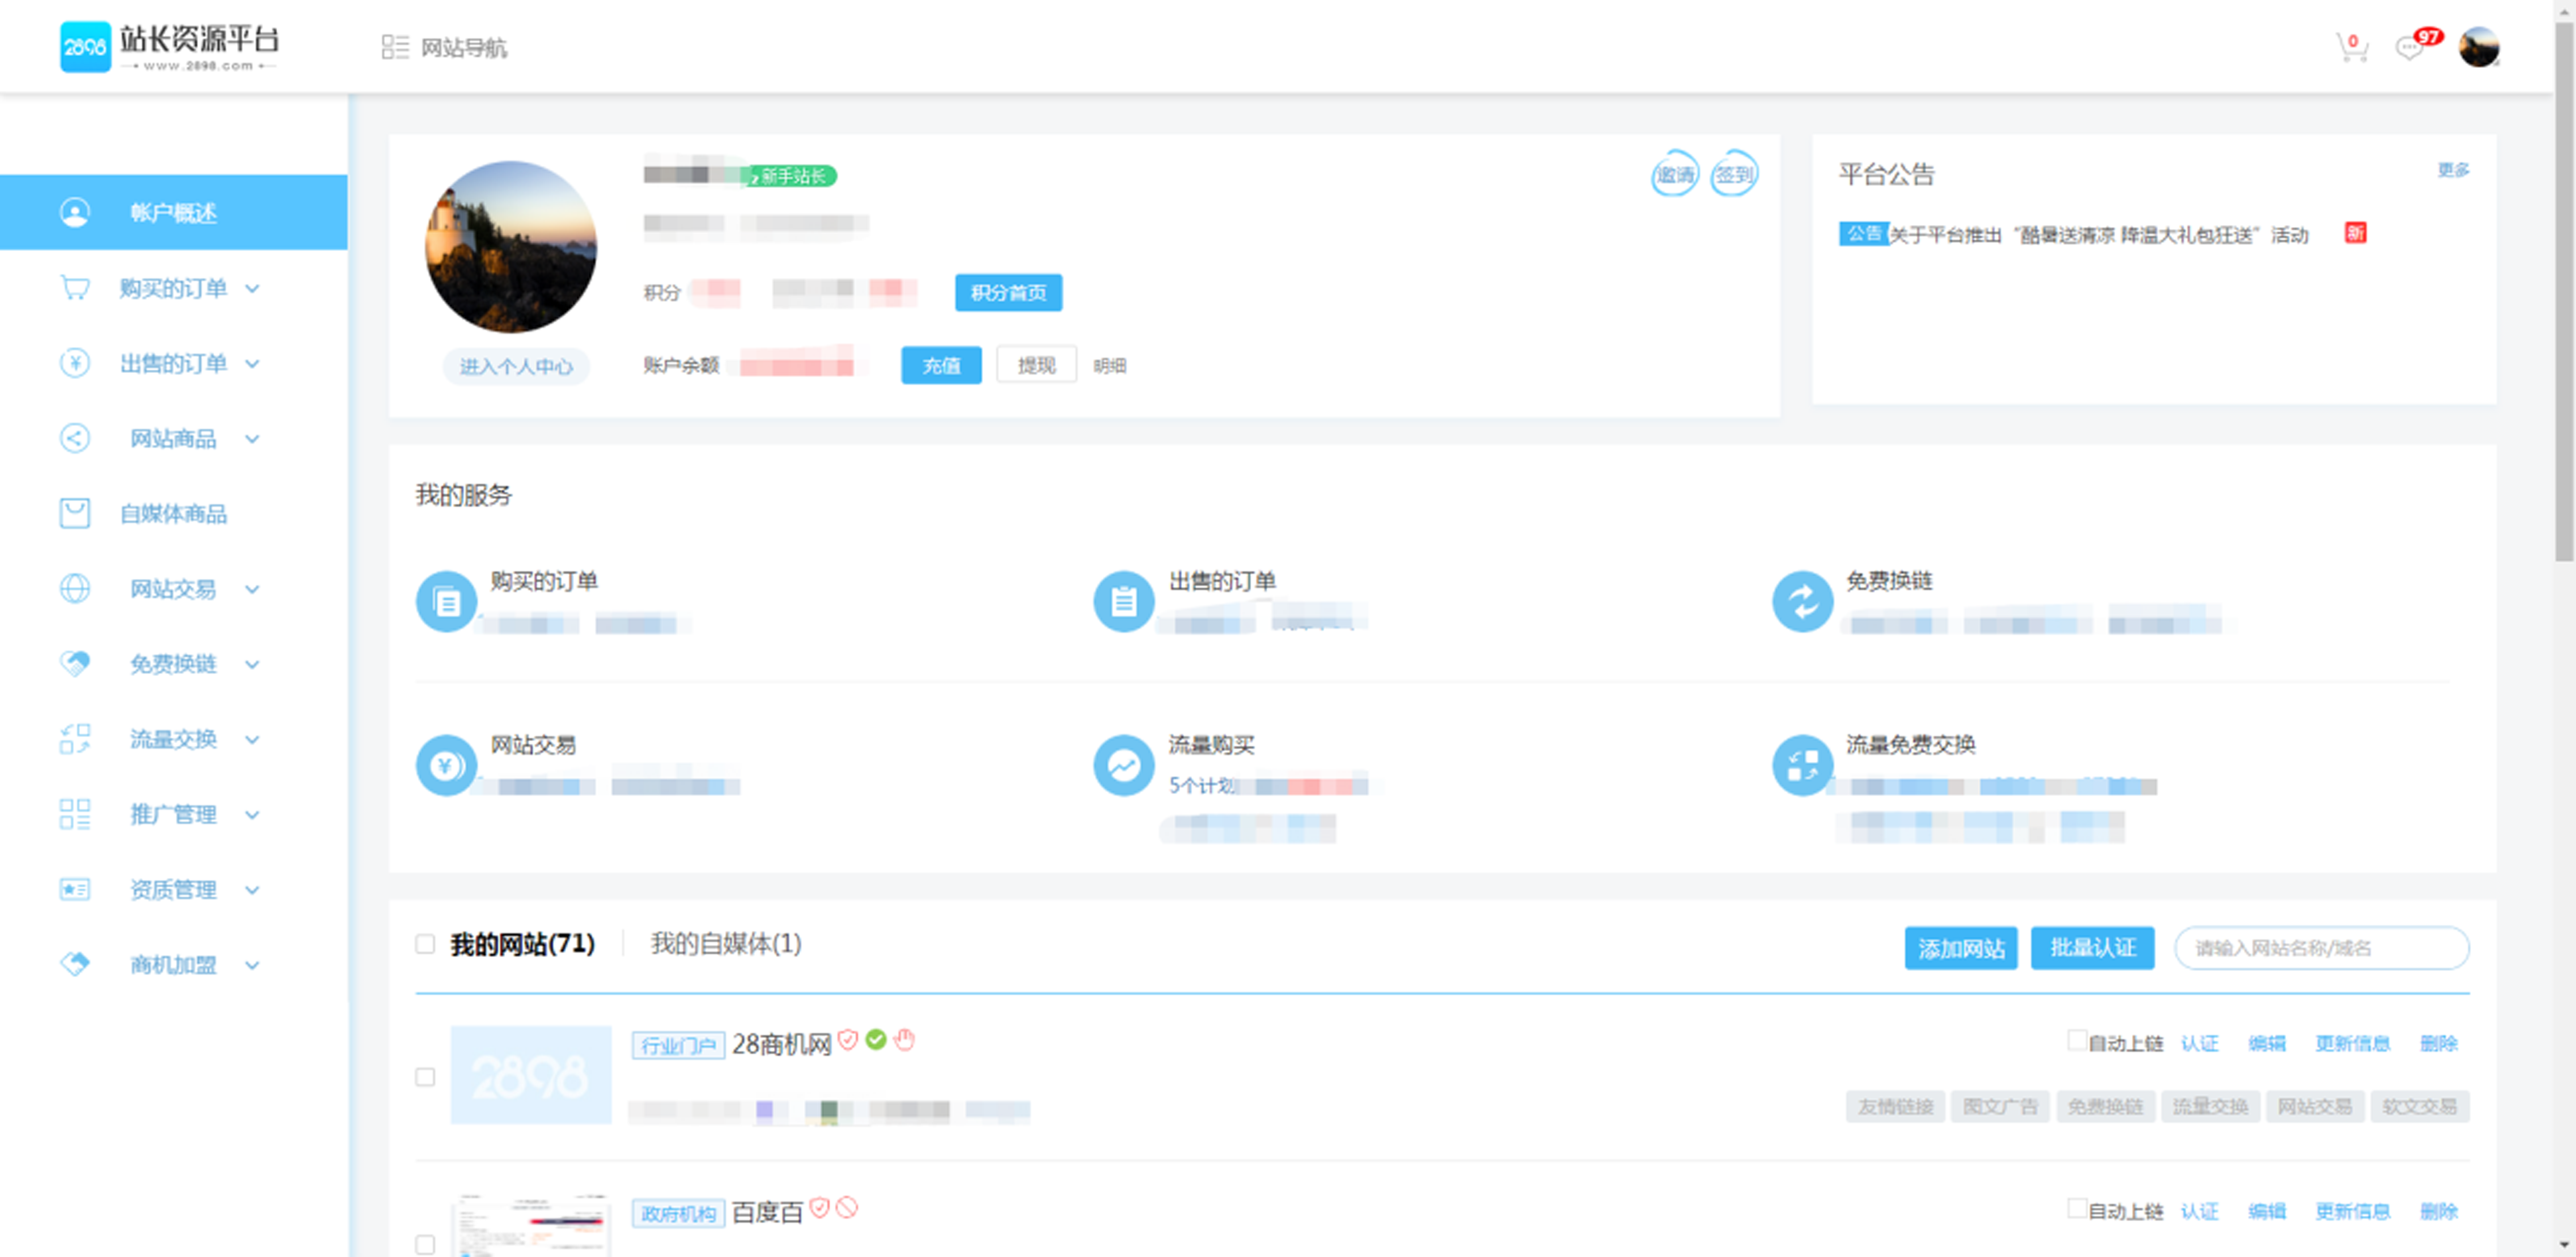Open the 网站导航 grid icon
This screenshot has width=2576, height=1257.
tap(395, 47)
